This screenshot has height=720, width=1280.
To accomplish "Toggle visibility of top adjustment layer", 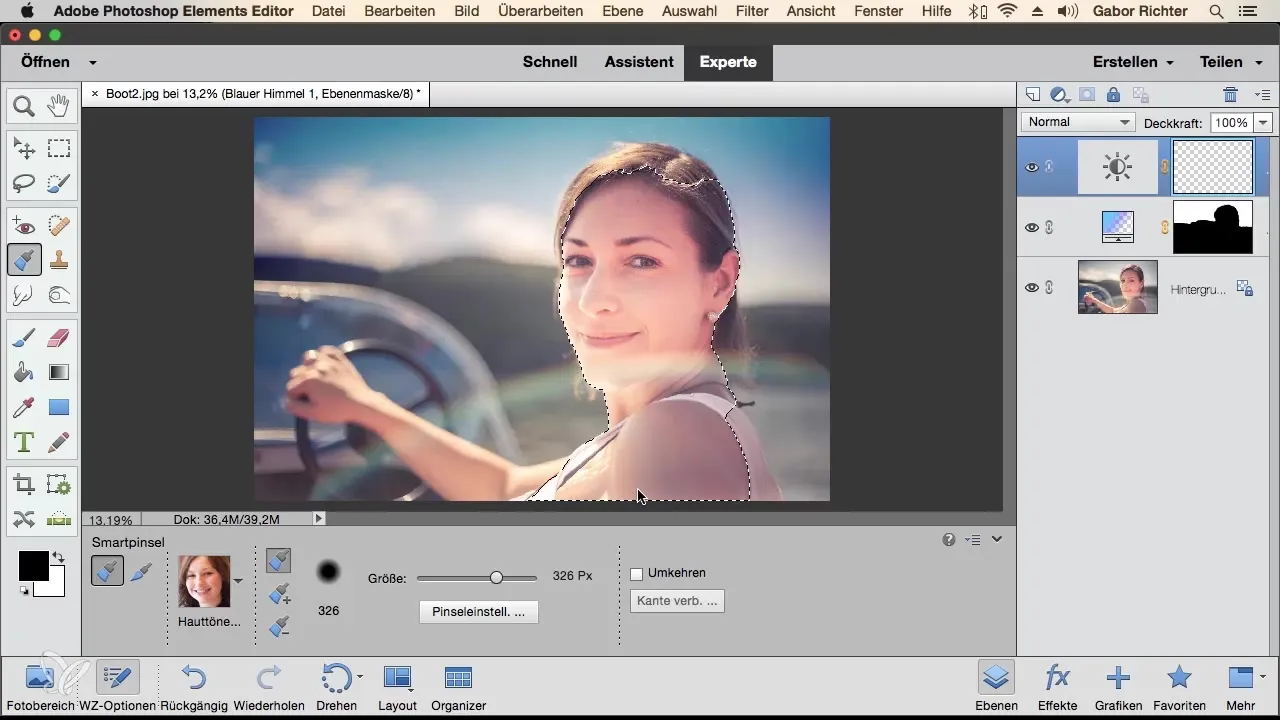I will 1031,167.
